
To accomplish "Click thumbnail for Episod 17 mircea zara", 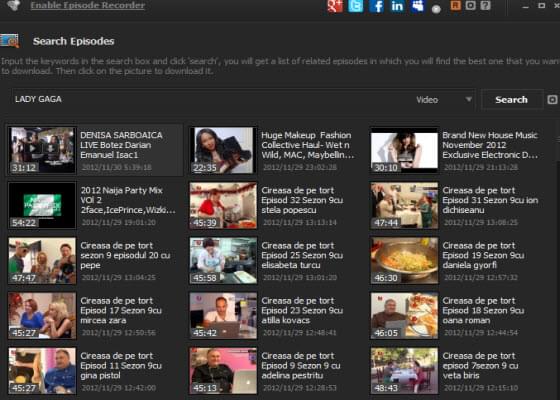I will pyautogui.click(x=42, y=316).
